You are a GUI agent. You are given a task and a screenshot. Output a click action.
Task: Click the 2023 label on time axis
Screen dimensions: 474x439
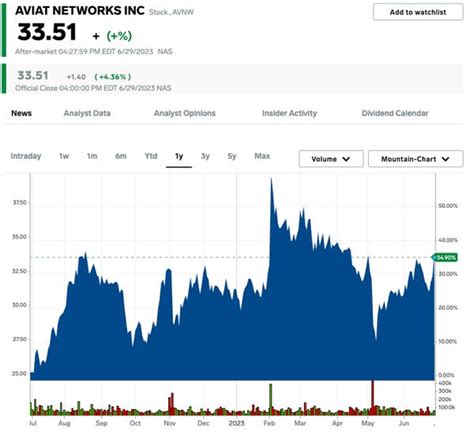[x=237, y=423]
